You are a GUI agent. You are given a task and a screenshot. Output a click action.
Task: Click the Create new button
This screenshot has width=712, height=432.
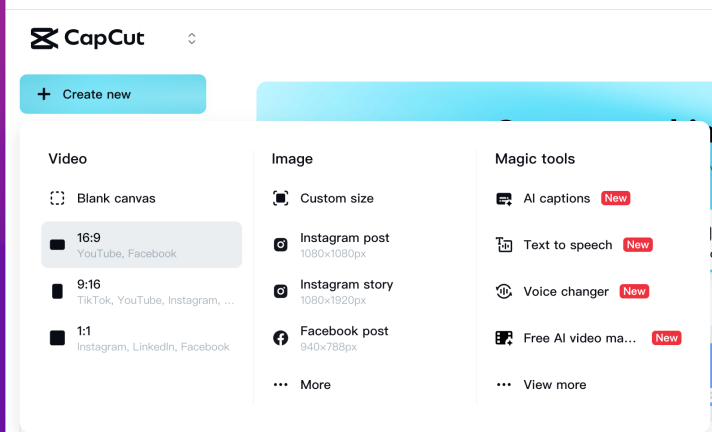[113, 94]
